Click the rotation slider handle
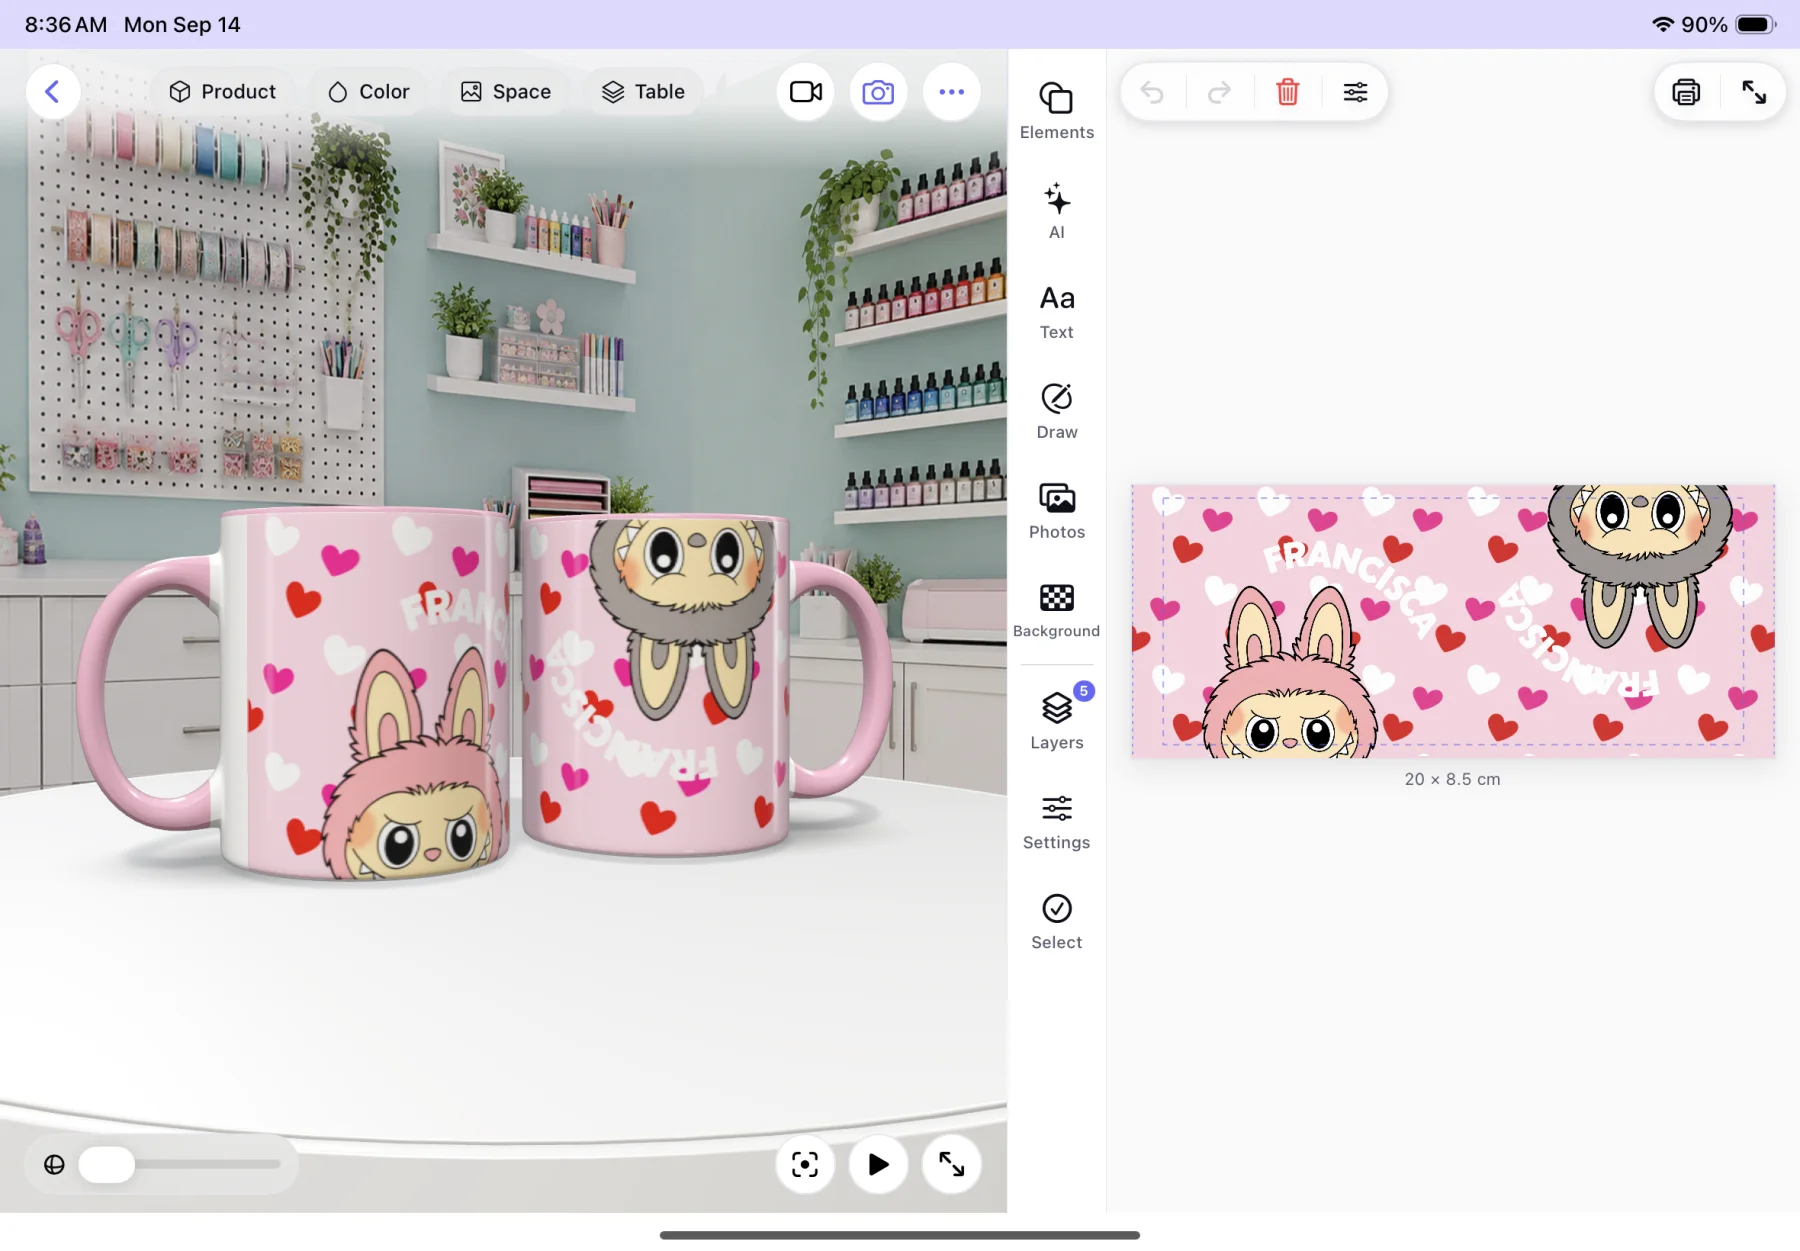Image resolution: width=1800 pixels, height=1251 pixels. click(x=107, y=1164)
